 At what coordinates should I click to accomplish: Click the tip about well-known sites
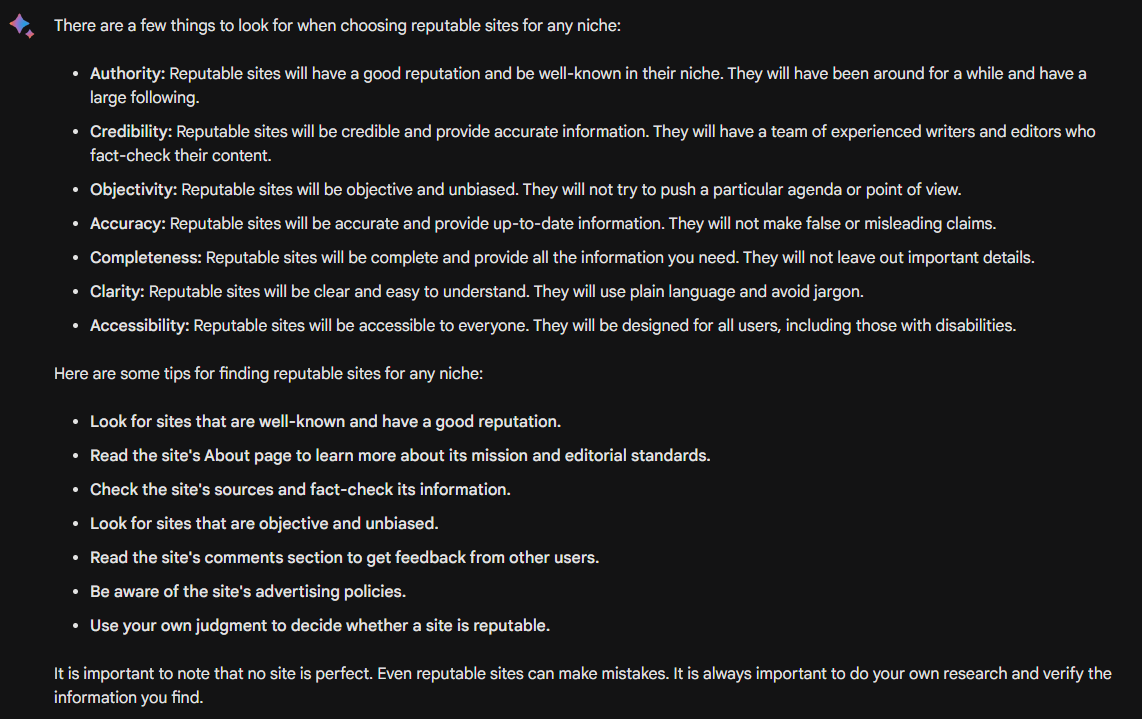click(325, 422)
